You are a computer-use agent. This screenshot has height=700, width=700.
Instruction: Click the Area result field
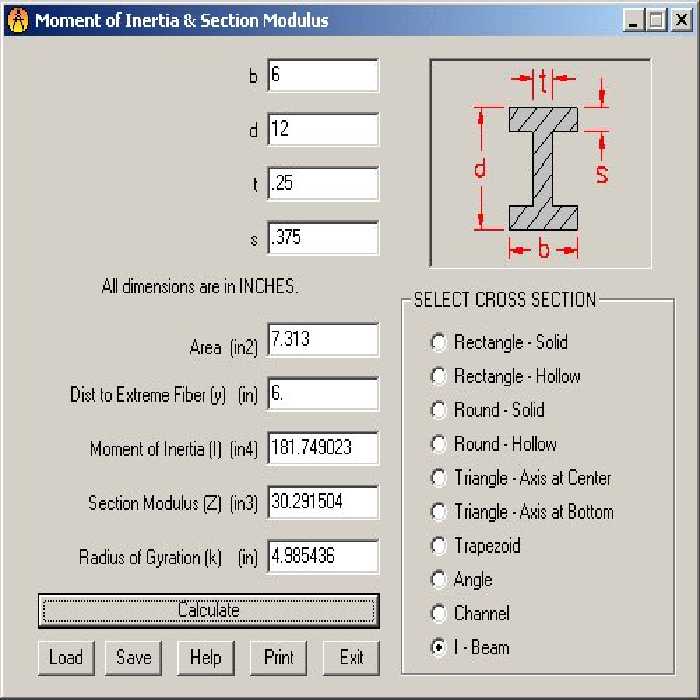[323, 340]
